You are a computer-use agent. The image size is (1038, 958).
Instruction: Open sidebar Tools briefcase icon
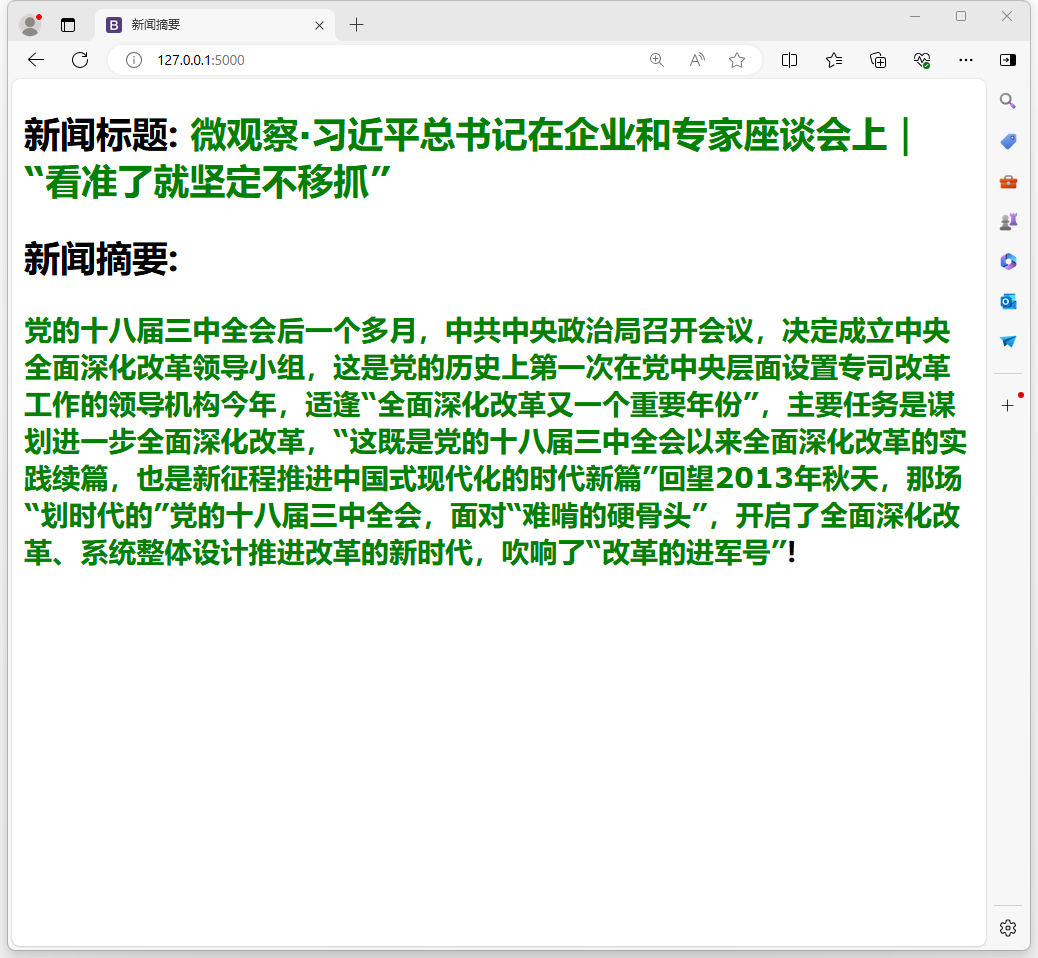tap(1008, 181)
